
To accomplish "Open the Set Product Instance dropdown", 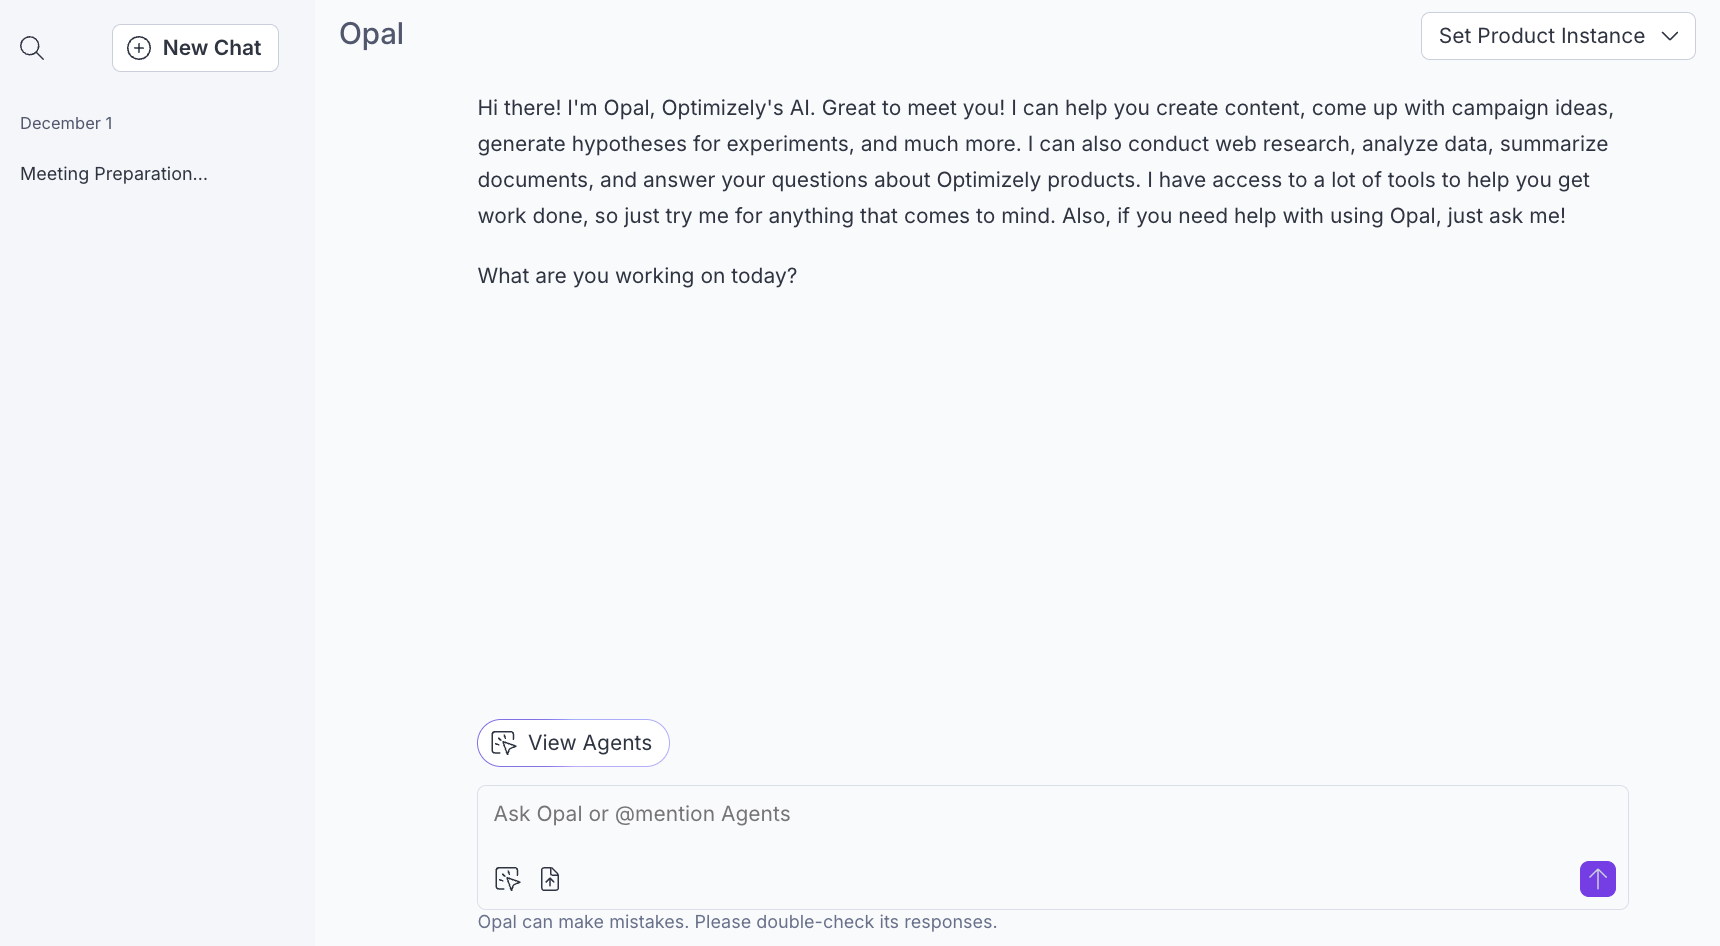I will (x=1557, y=36).
